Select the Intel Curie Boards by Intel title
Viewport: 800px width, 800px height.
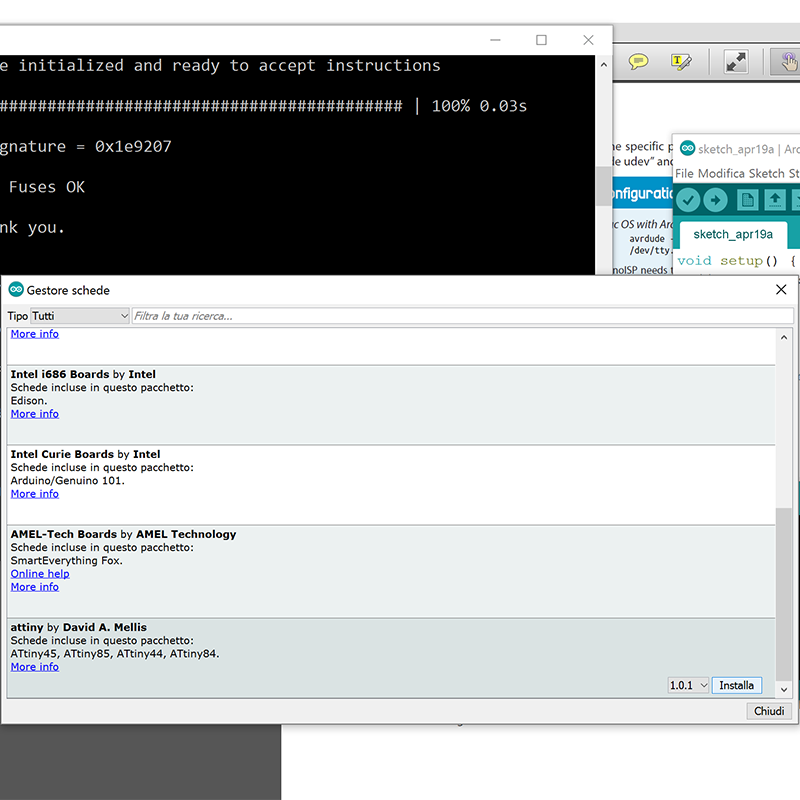point(85,454)
